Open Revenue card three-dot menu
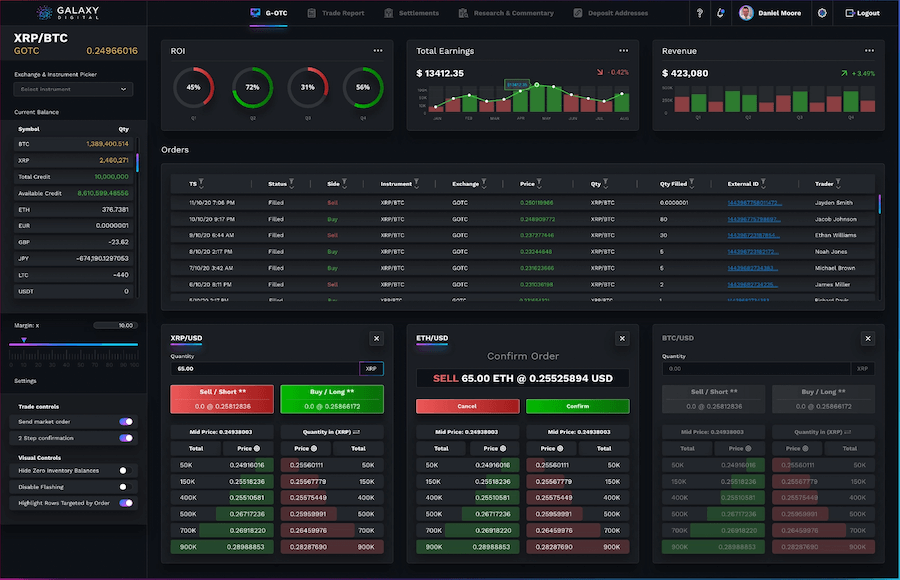 coord(869,51)
